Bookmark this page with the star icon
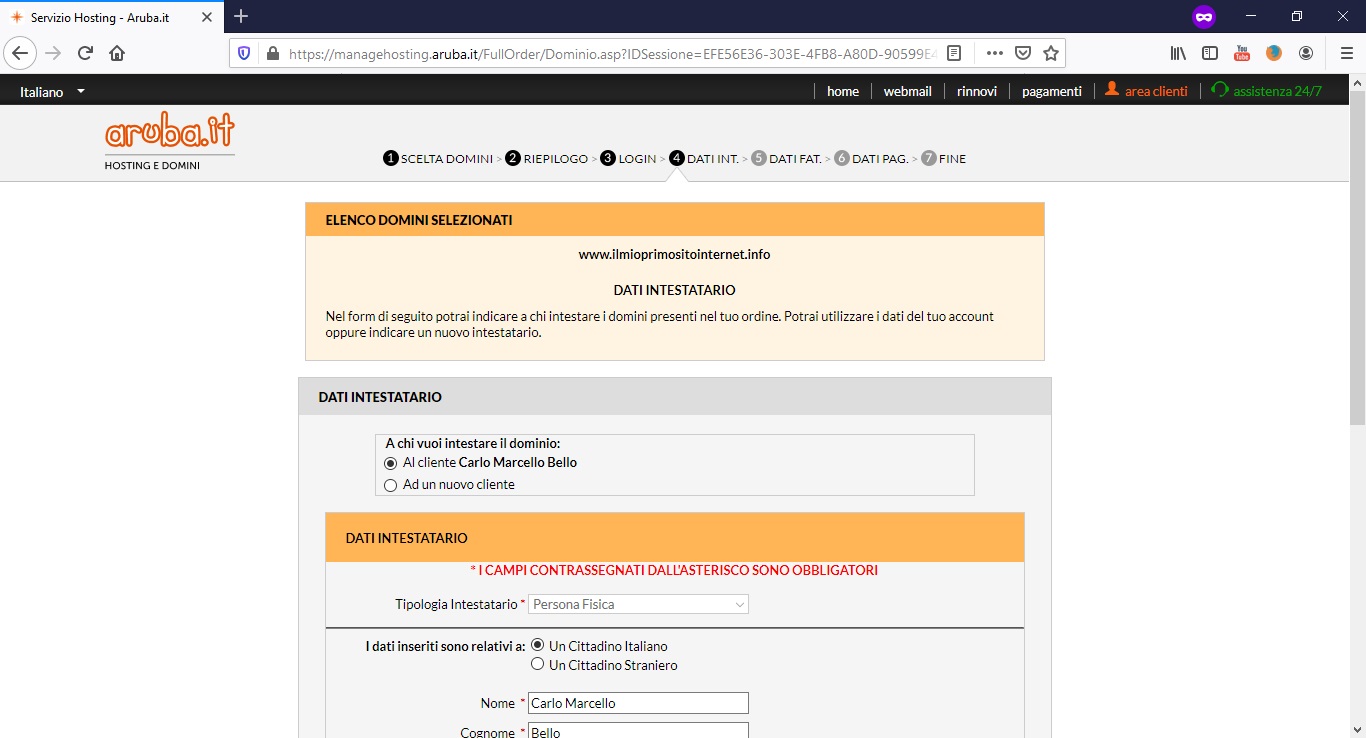This screenshot has height=738, width=1366. click(x=1051, y=53)
